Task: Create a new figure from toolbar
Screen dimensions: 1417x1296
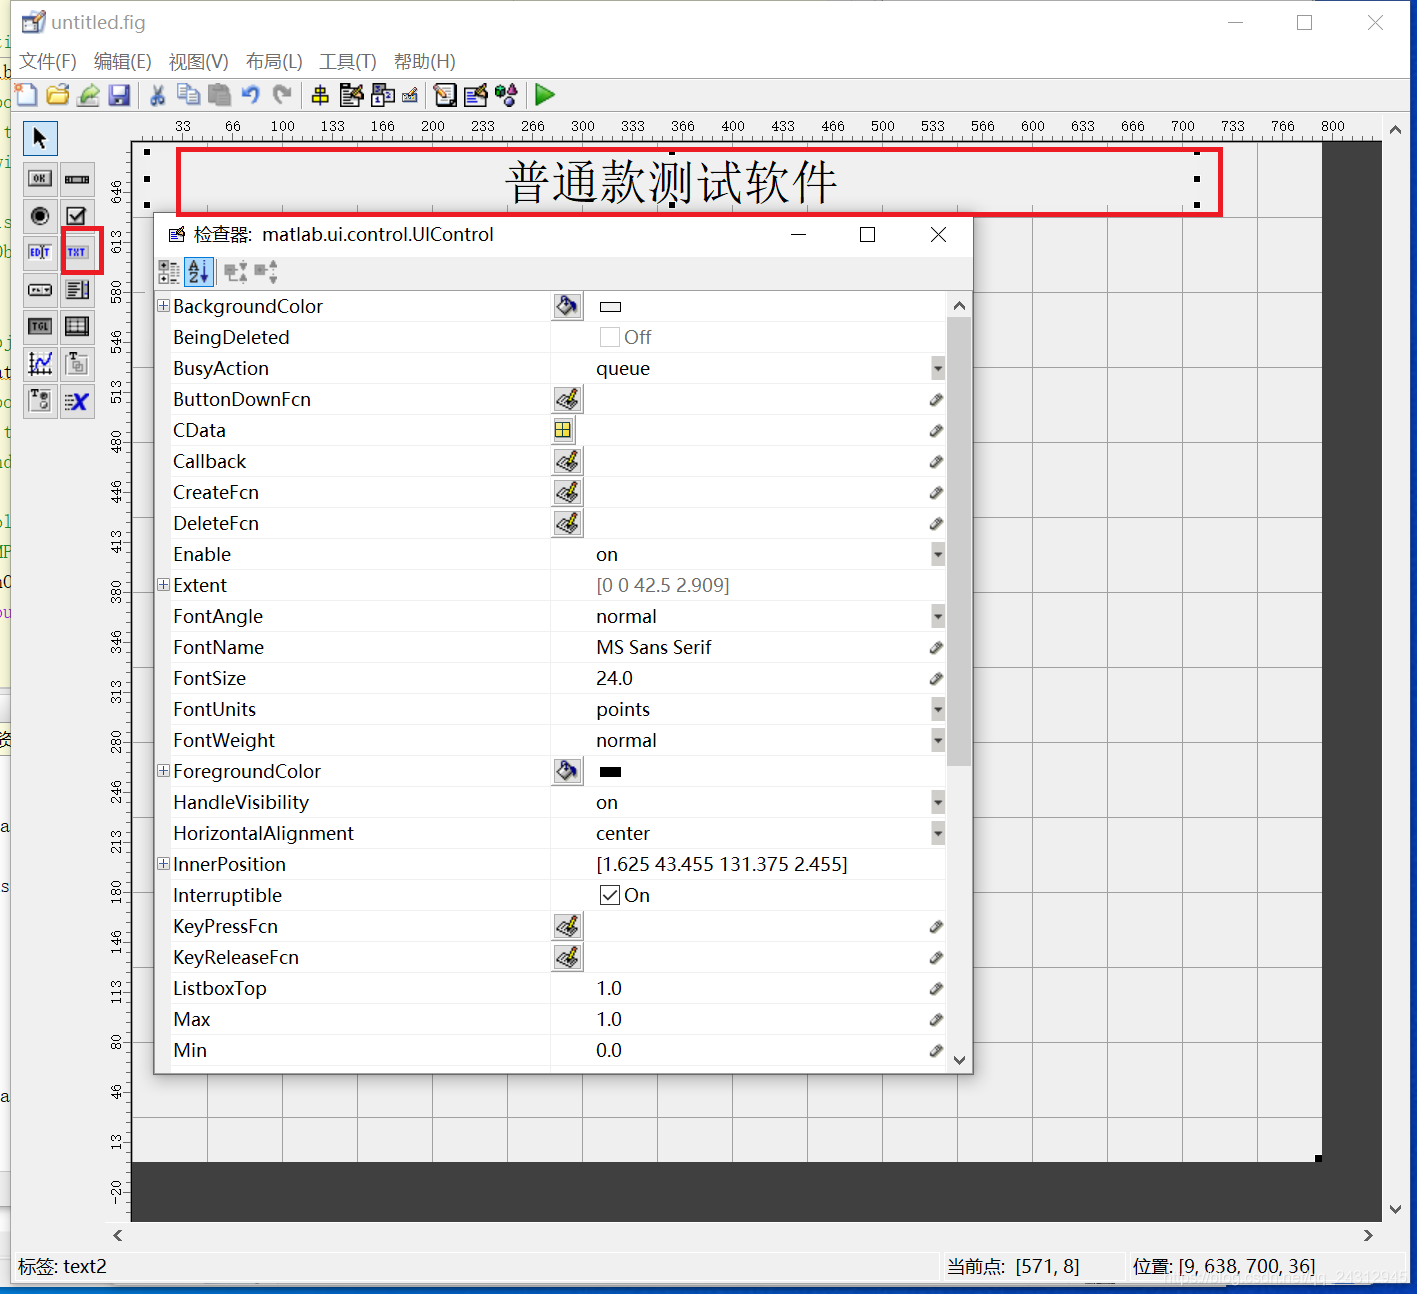Action: 27,95
